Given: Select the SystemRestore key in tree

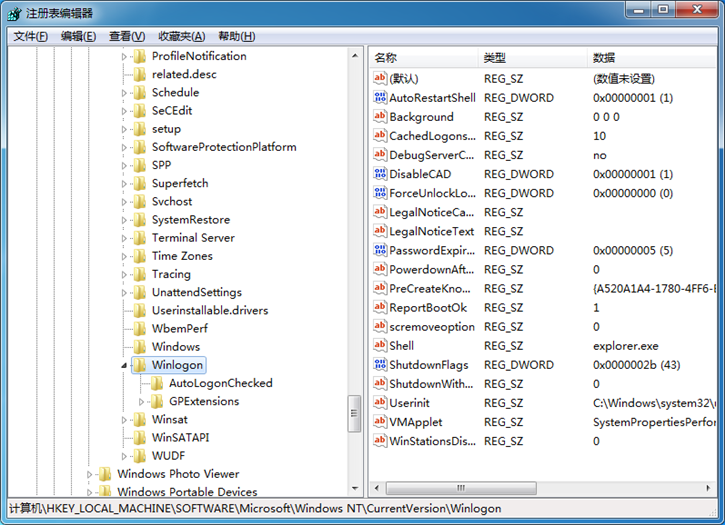Looking at the screenshot, I should 190,220.
